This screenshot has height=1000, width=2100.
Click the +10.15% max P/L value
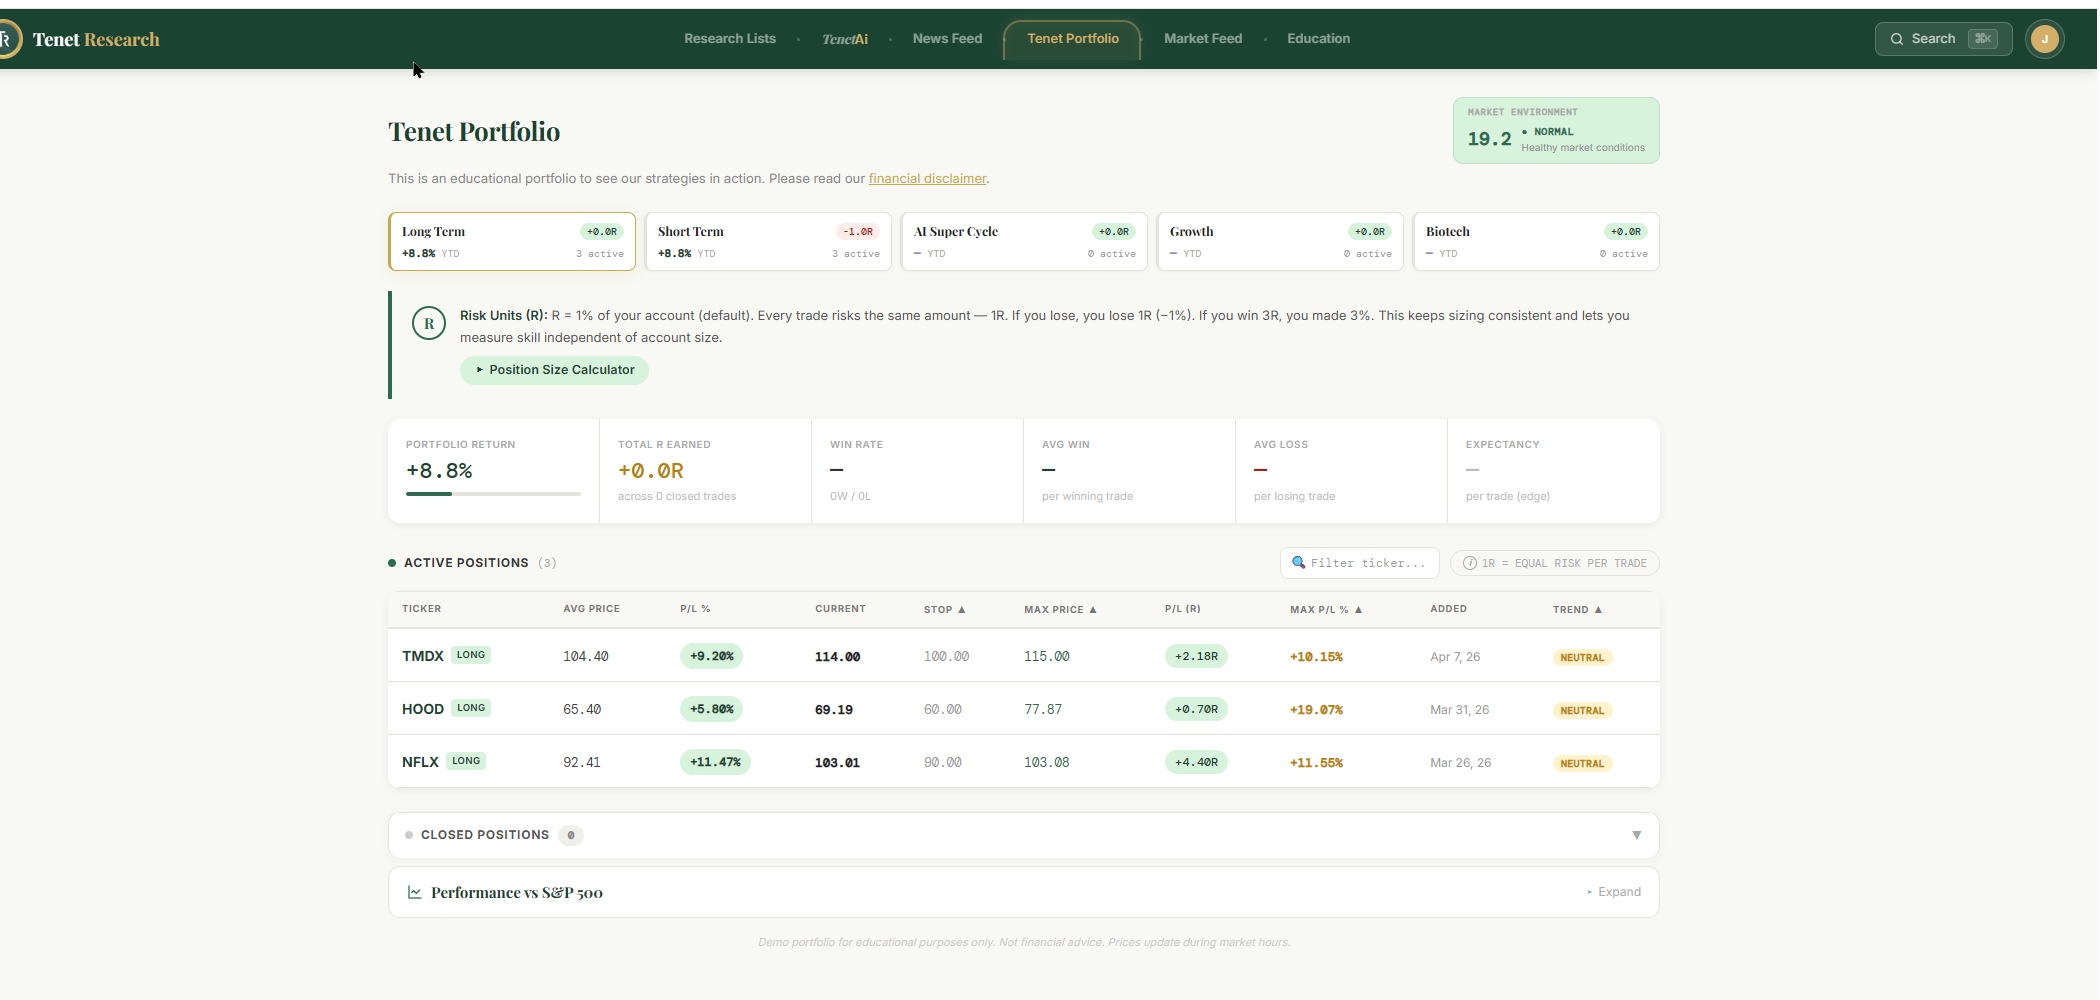(x=1316, y=657)
